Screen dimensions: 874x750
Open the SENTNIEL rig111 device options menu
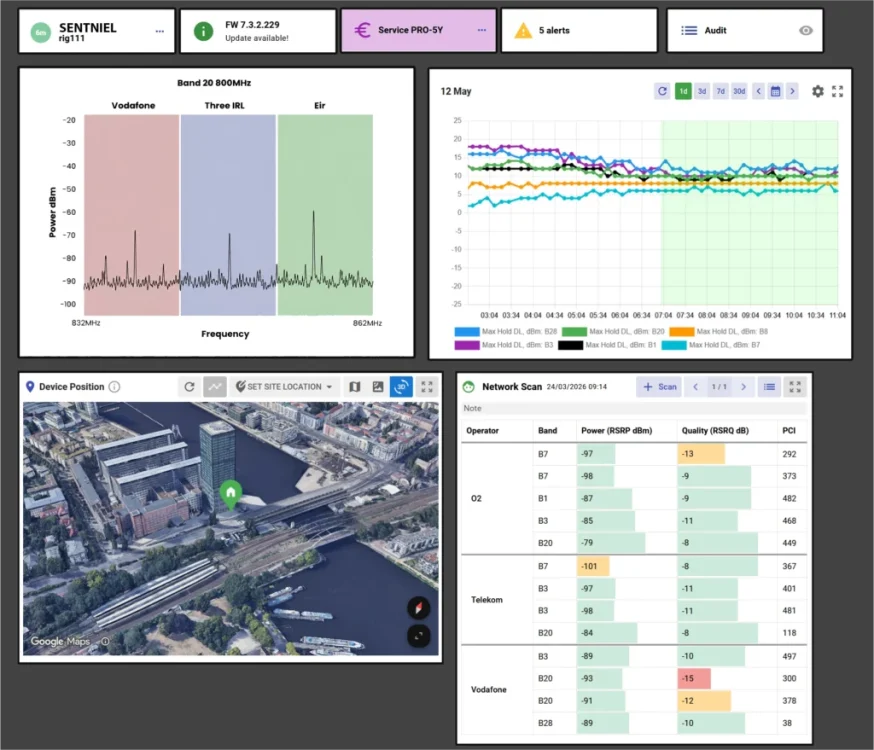tap(159, 31)
